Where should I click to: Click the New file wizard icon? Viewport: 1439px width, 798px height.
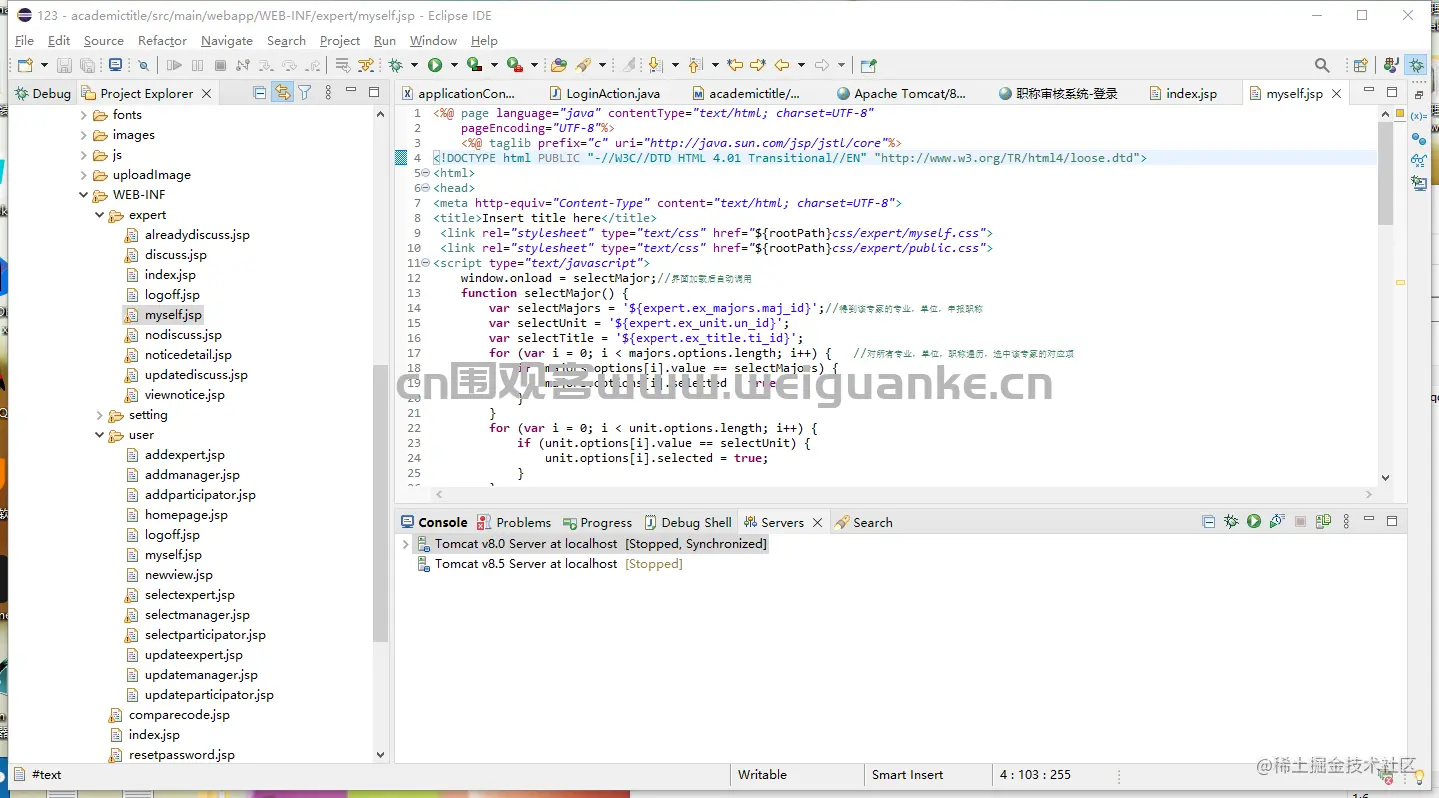pyautogui.click(x=25, y=65)
